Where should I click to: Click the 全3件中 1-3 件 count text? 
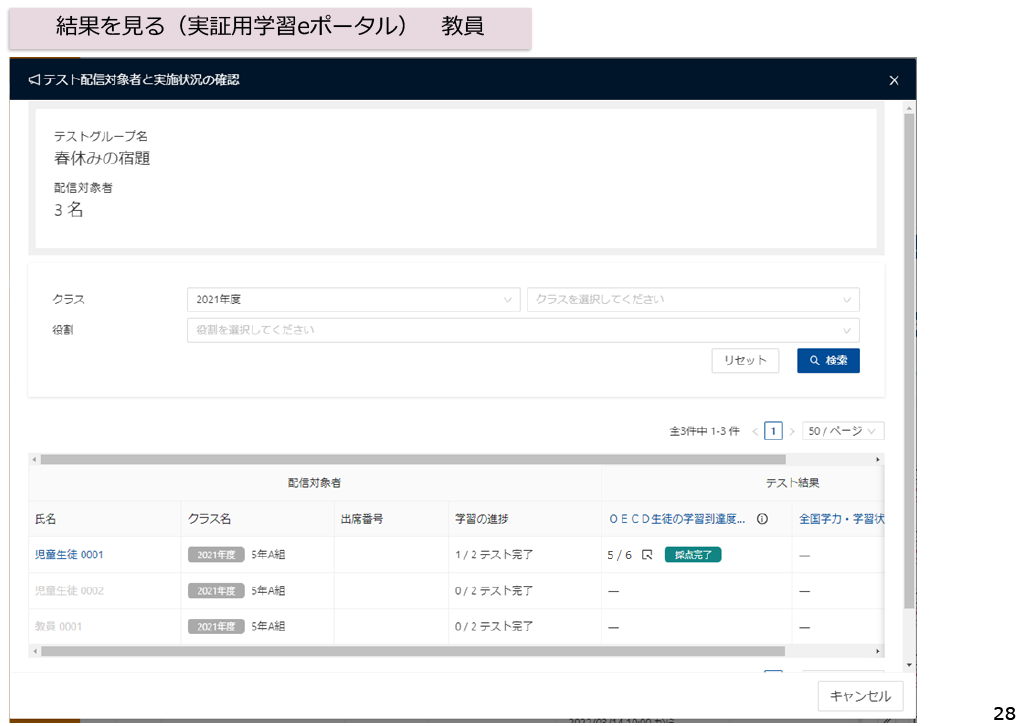(704, 432)
